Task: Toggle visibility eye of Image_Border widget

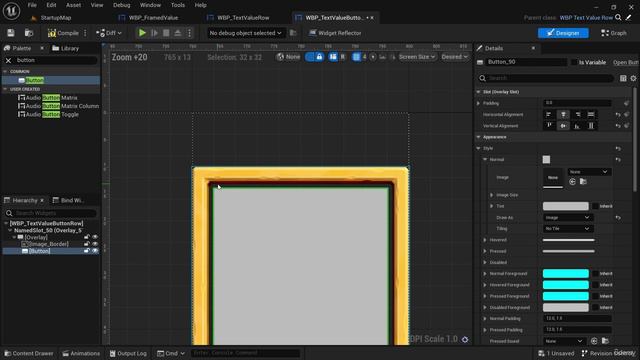Action: click(x=95, y=244)
